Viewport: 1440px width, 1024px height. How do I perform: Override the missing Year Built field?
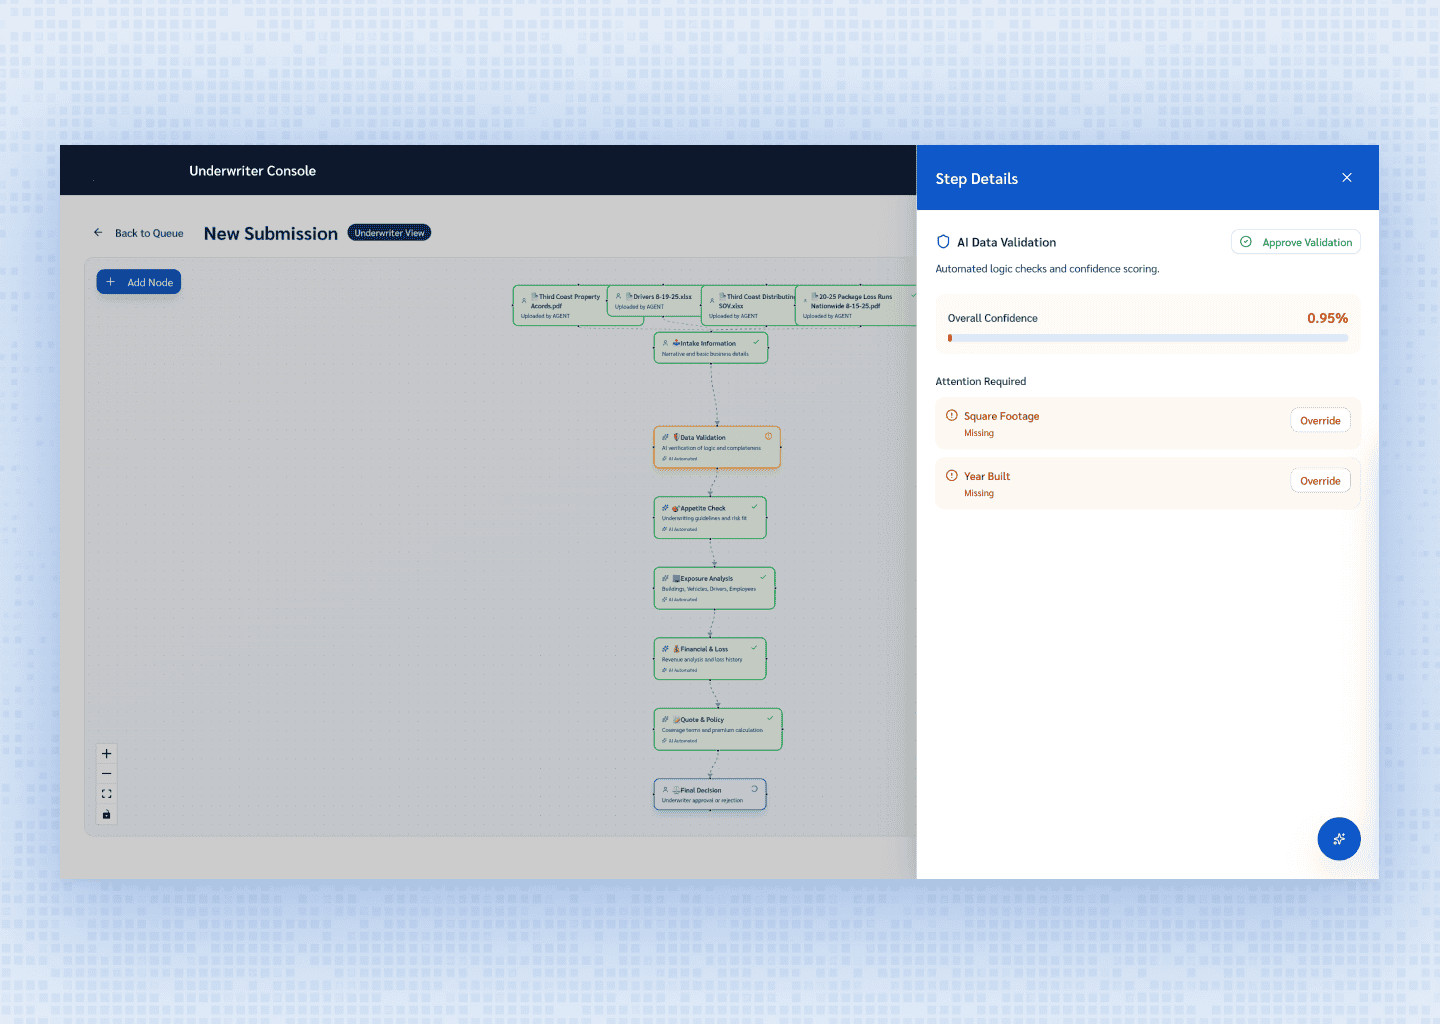click(x=1319, y=481)
